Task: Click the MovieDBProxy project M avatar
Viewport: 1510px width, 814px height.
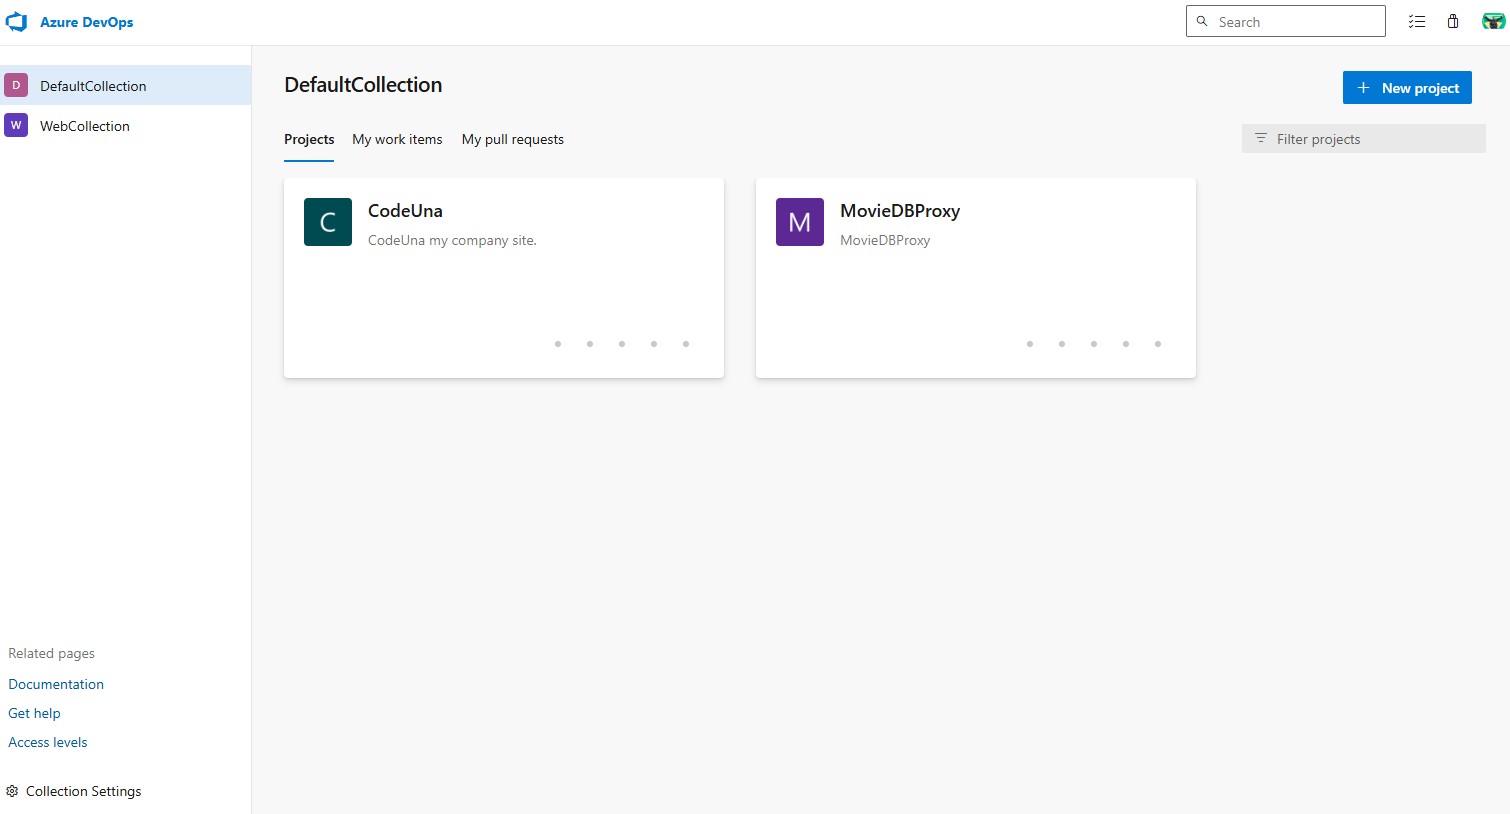Action: [x=800, y=222]
